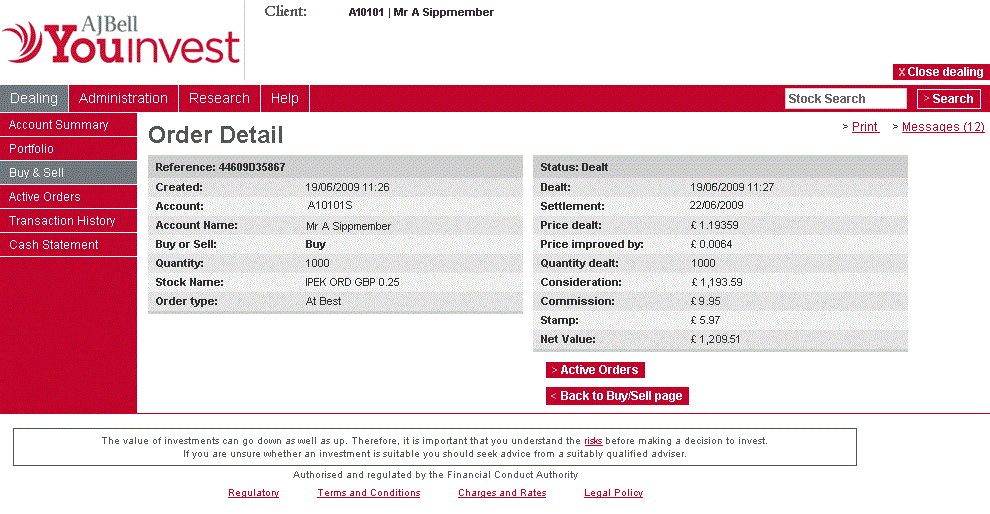This screenshot has height=514, width=990.
Task: Click the Close dealing button
Action: [x=940, y=72]
